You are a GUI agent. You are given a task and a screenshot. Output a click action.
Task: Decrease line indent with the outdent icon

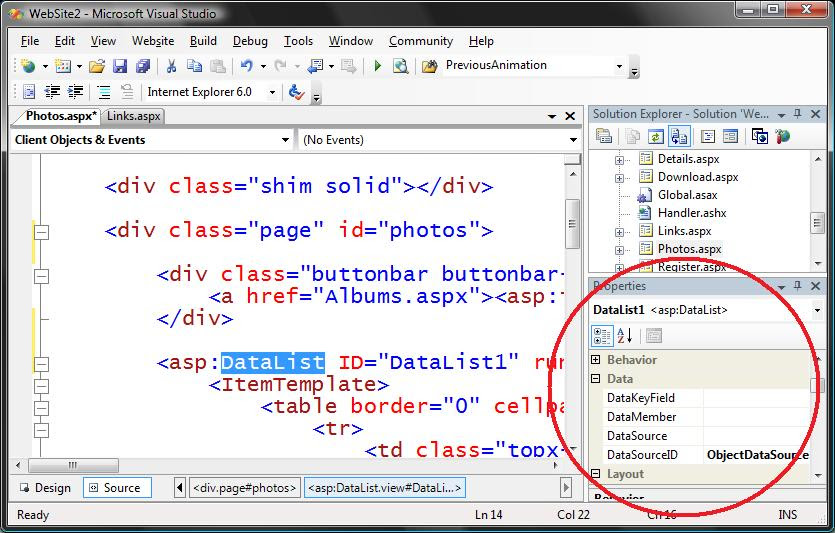point(52,92)
